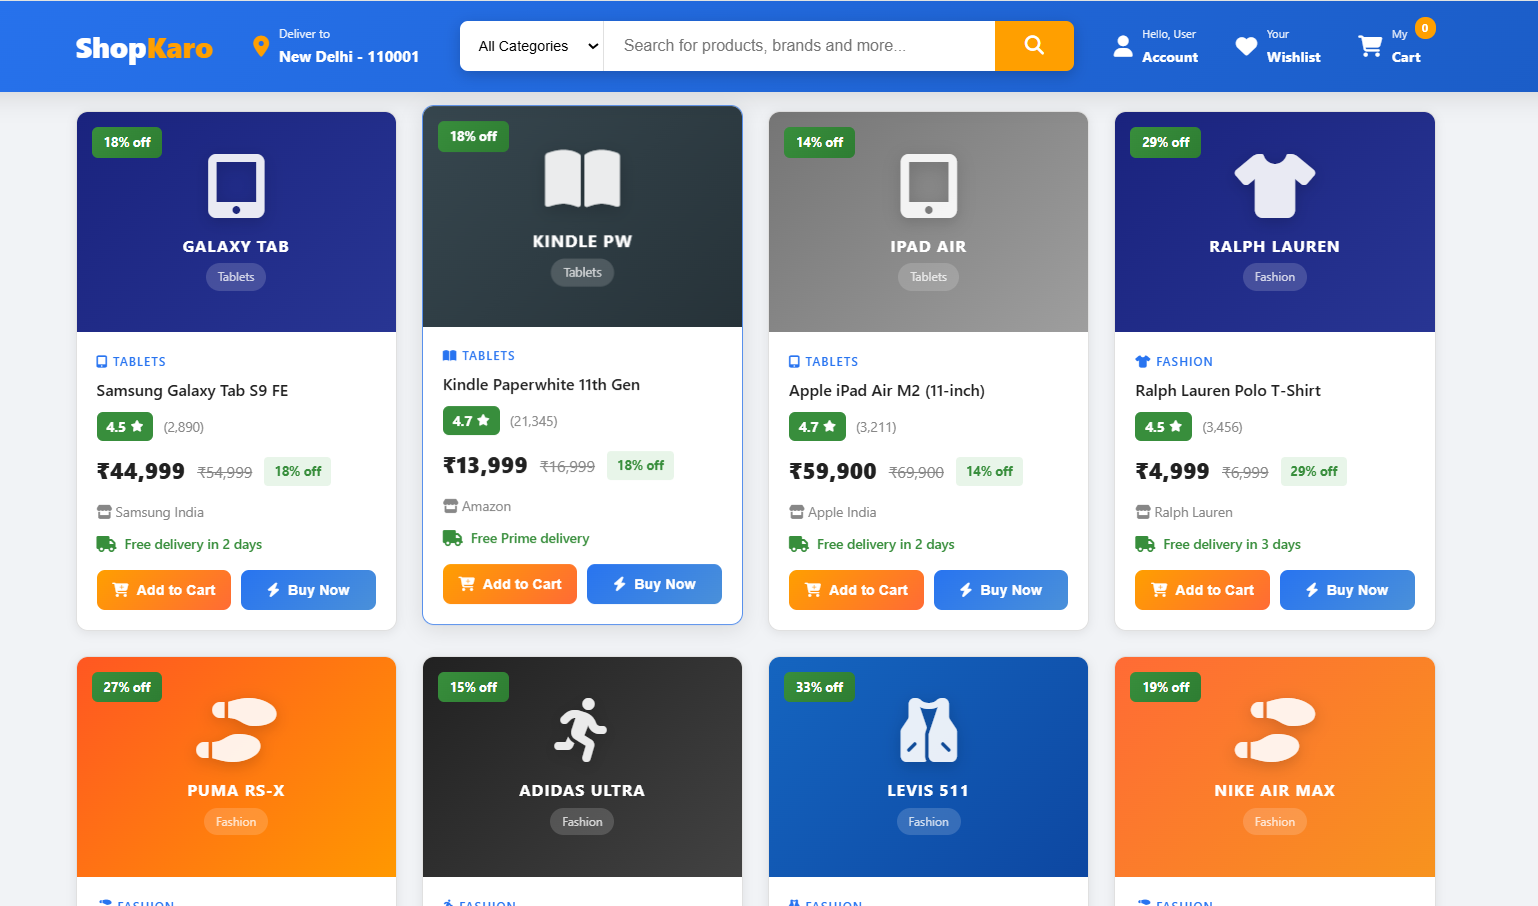The height and width of the screenshot is (906, 1538).
Task: Click the 'Samsung India' seller name
Action: pos(159,512)
